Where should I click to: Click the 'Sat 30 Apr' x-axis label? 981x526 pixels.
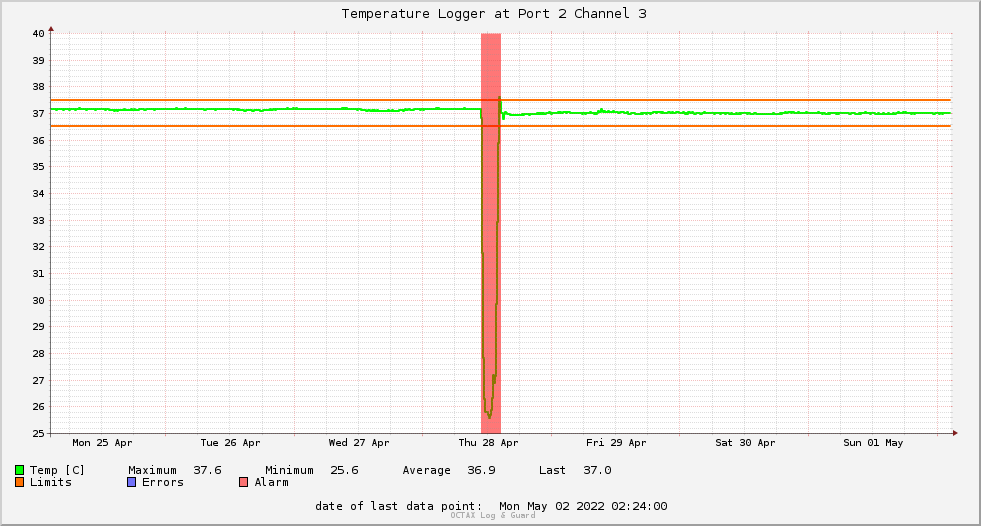coord(745,443)
